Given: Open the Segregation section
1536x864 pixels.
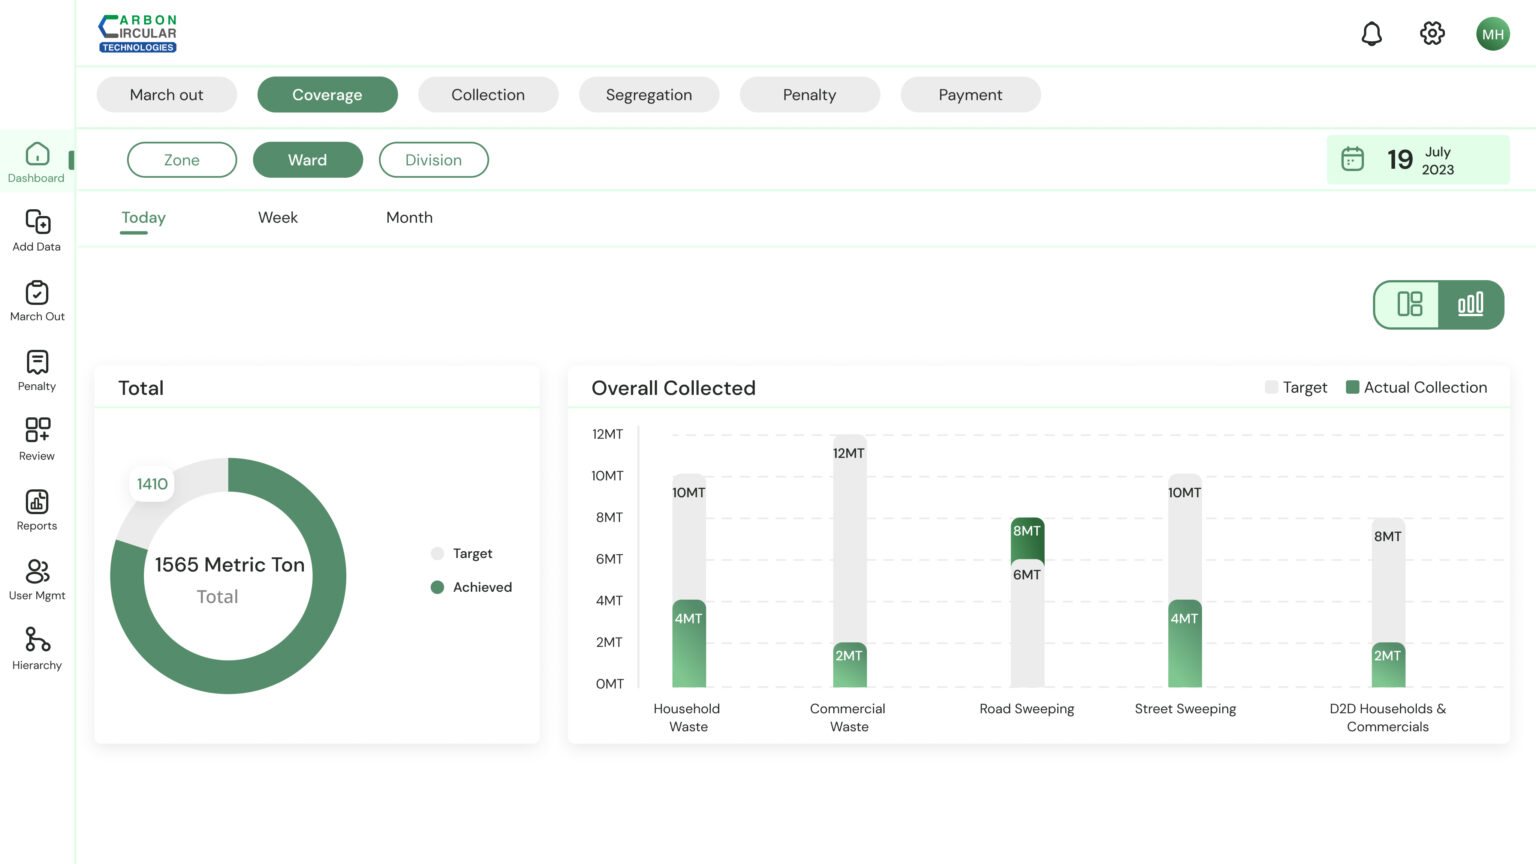Looking at the screenshot, I should click(x=648, y=95).
